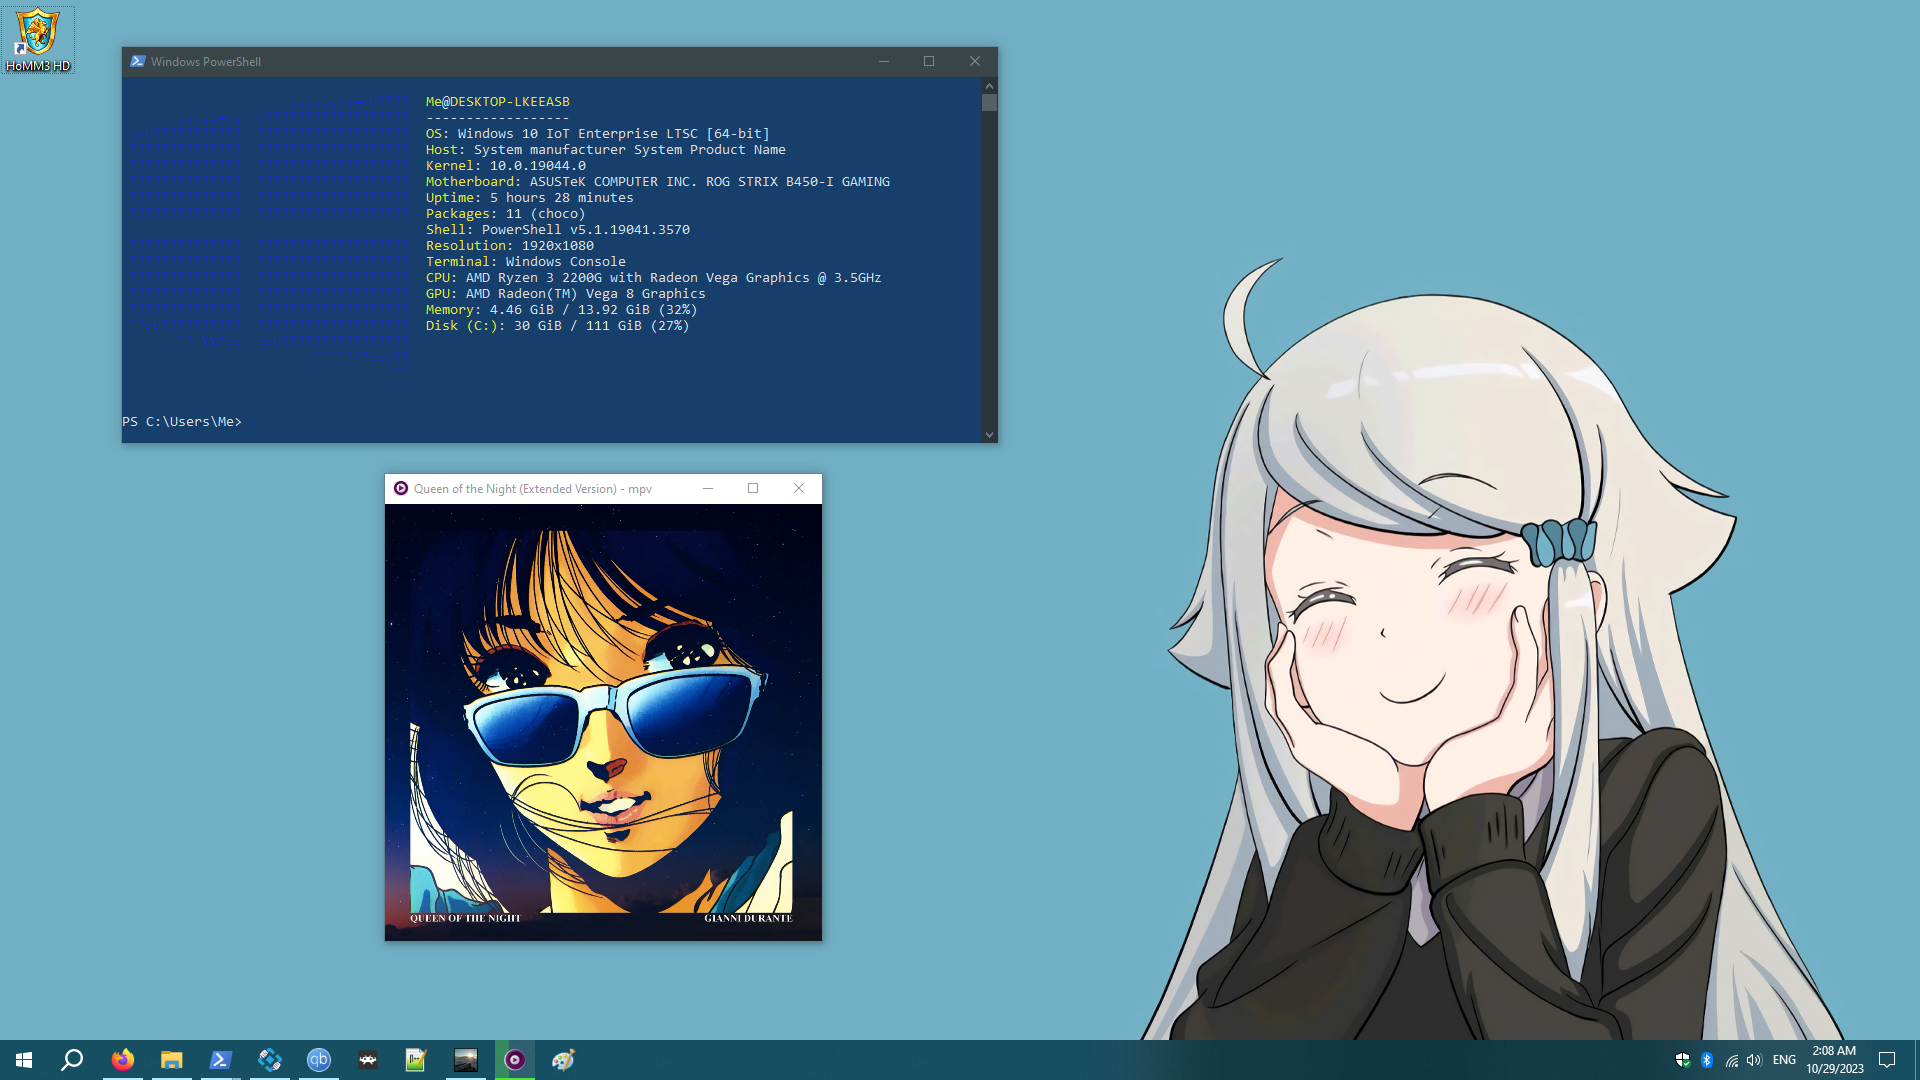Click mpv player icon in taskbar
Screen dimensions: 1920x1080
pos(515,1060)
